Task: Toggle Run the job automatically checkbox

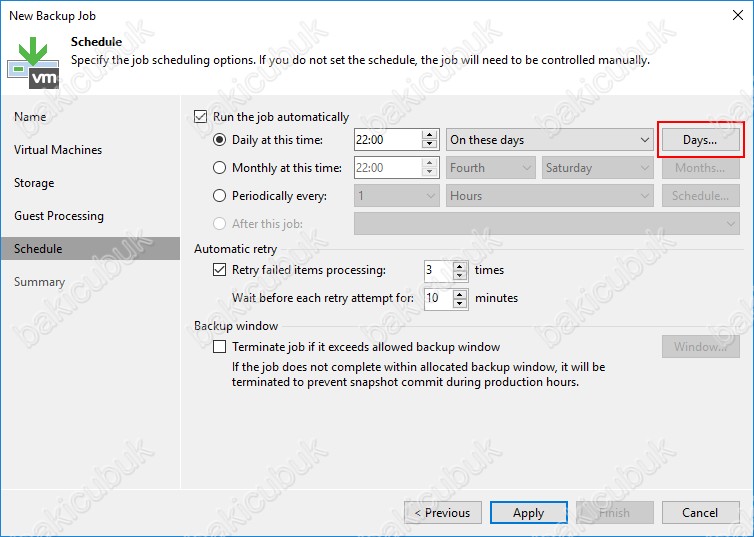Action: (201, 117)
